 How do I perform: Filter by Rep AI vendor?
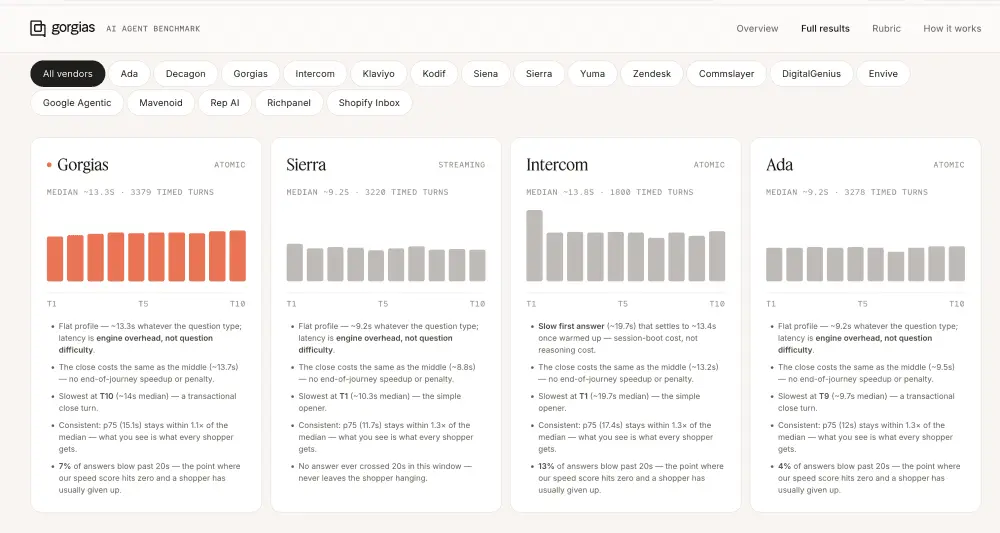click(225, 103)
